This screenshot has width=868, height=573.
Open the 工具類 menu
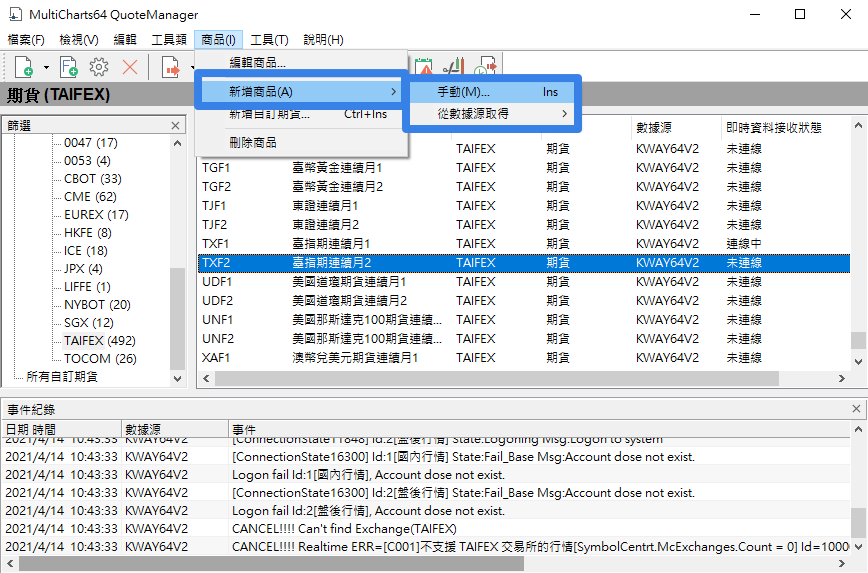coord(169,40)
